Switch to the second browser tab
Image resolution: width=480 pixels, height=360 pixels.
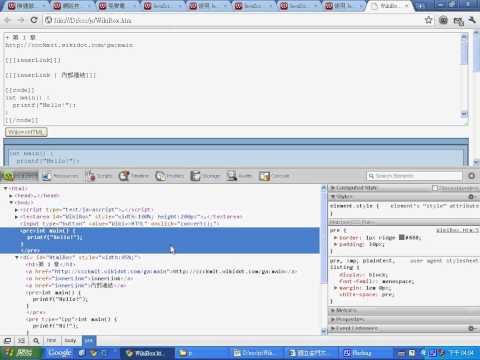pyautogui.click(x=72, y=6)
